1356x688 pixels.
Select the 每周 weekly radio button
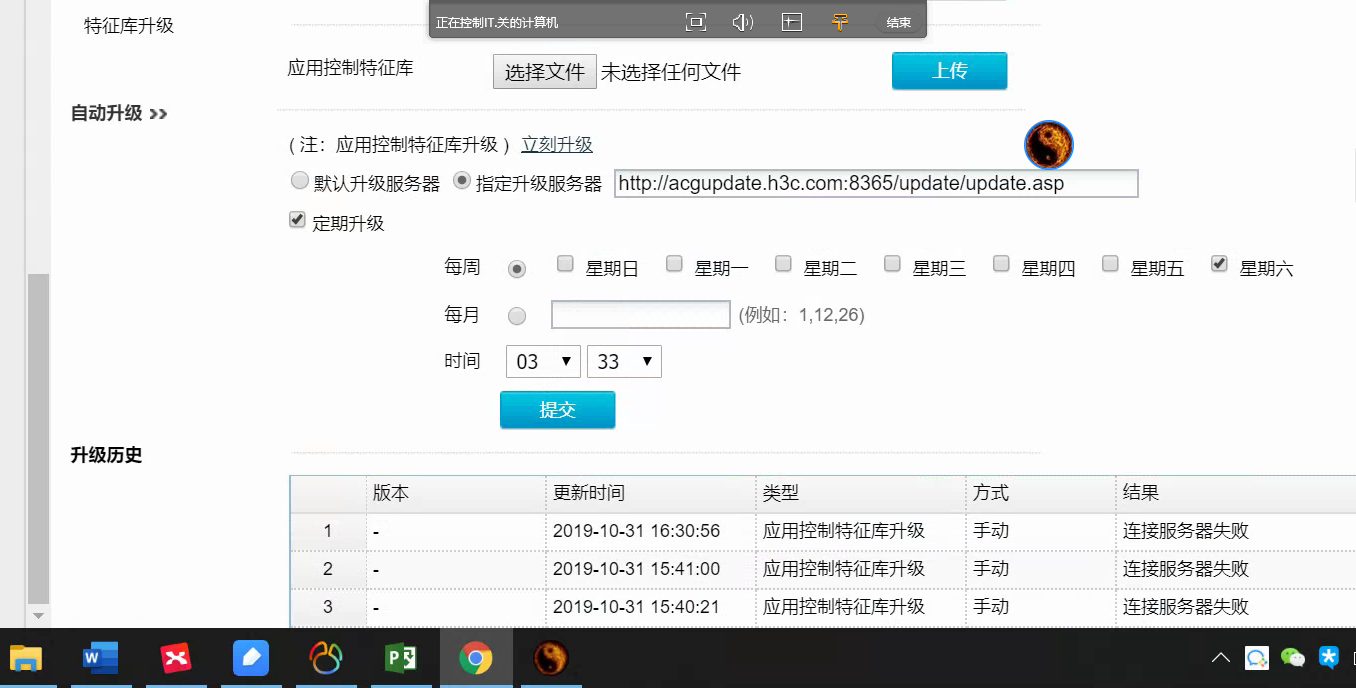(x=517, y=269)
